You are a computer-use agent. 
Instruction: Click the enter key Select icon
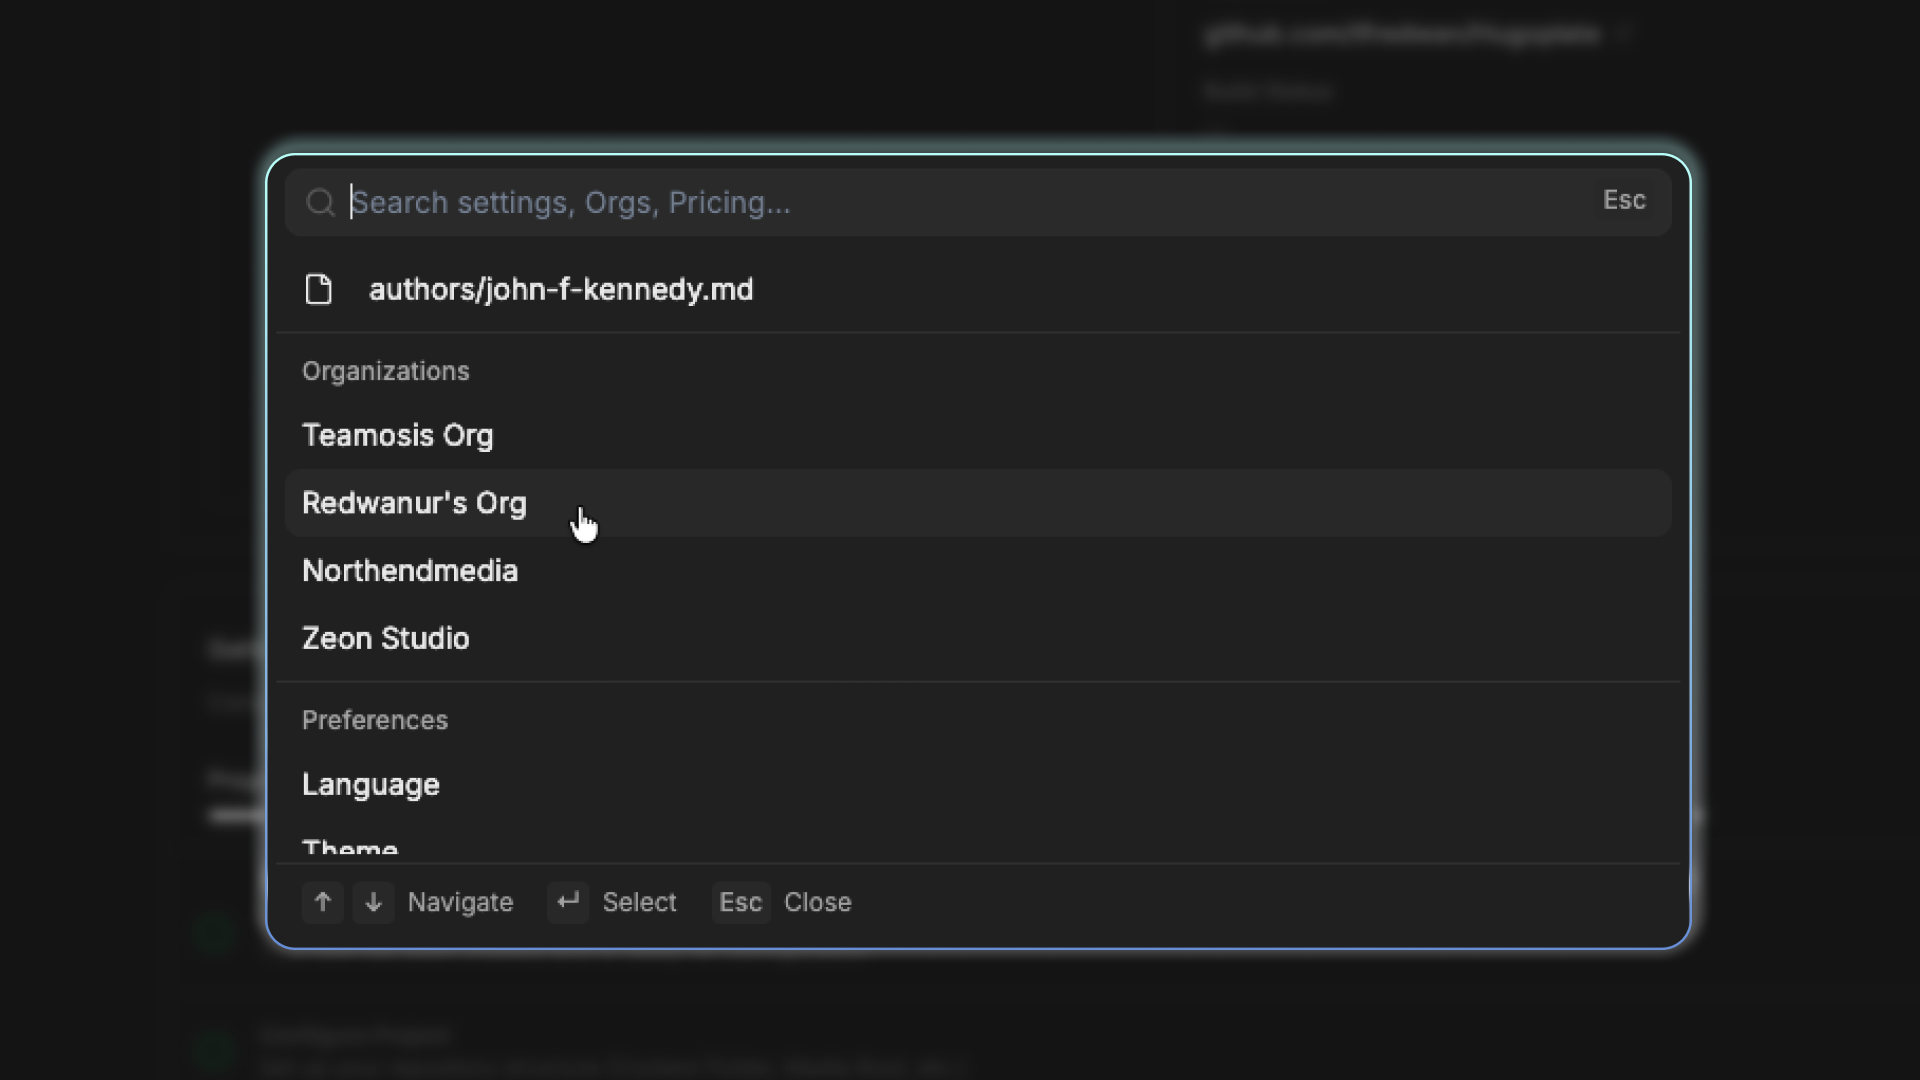coord(568,902)
